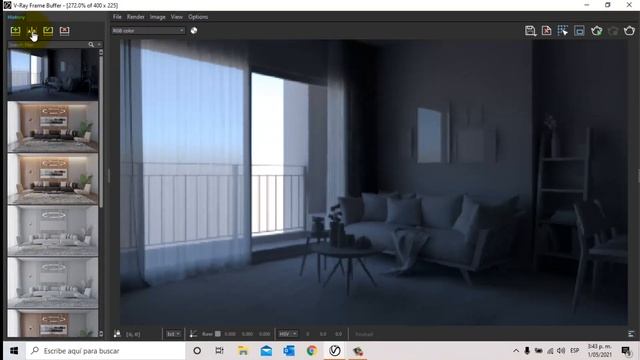Click the history list vertical scrollbar
This screenshot has width=640, height=360.
(101, 131)
